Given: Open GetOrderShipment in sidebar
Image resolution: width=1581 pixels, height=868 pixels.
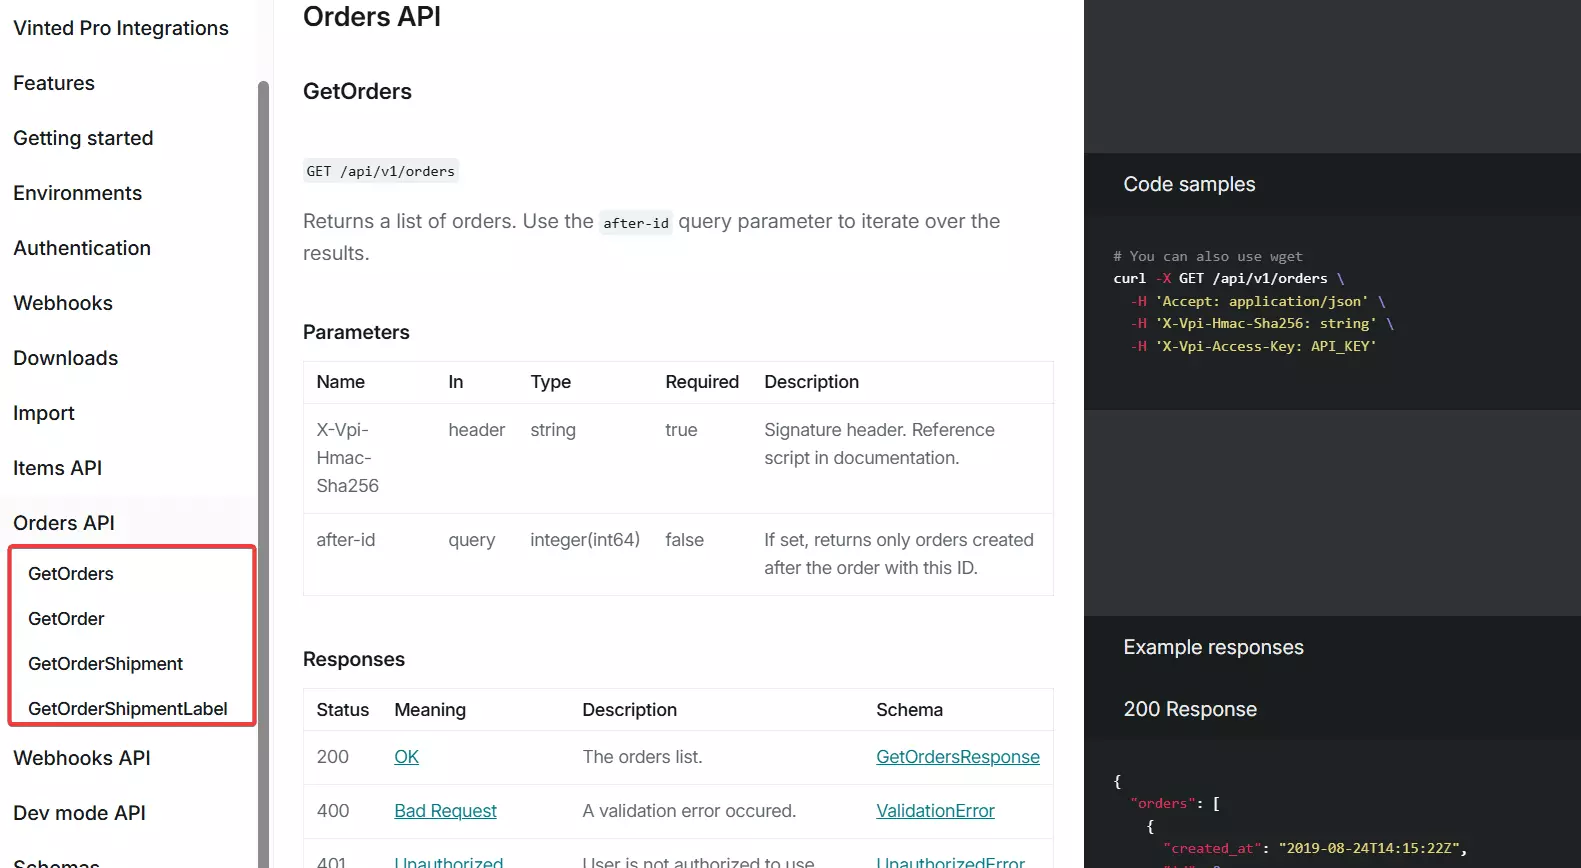Looking at the screenshot, I should (106, 664).
